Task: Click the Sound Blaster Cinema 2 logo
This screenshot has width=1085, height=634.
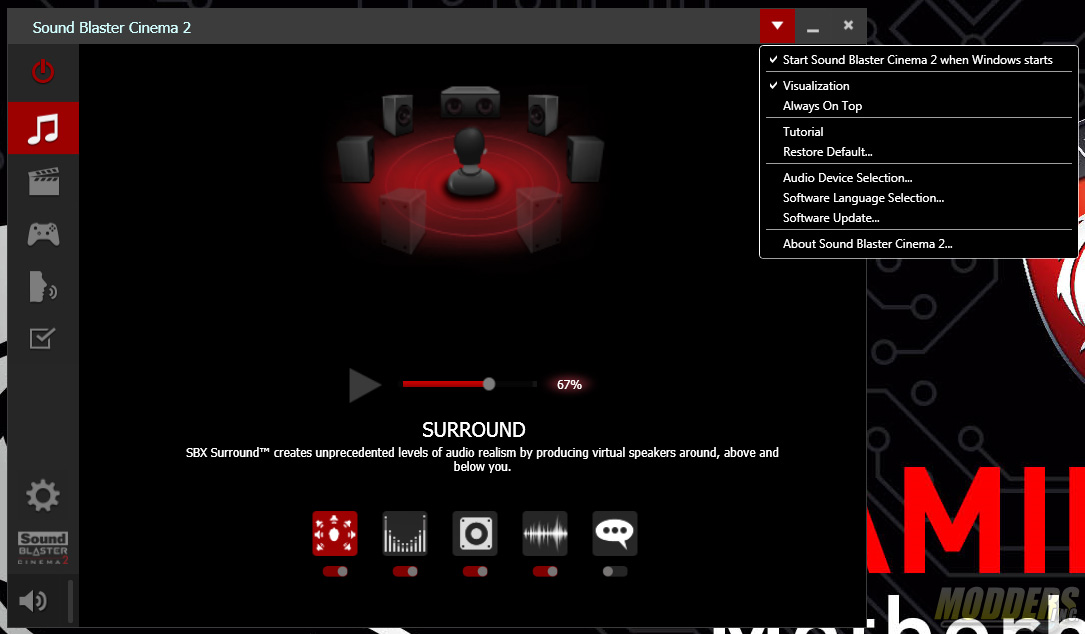Action: [x=43, y=548]
